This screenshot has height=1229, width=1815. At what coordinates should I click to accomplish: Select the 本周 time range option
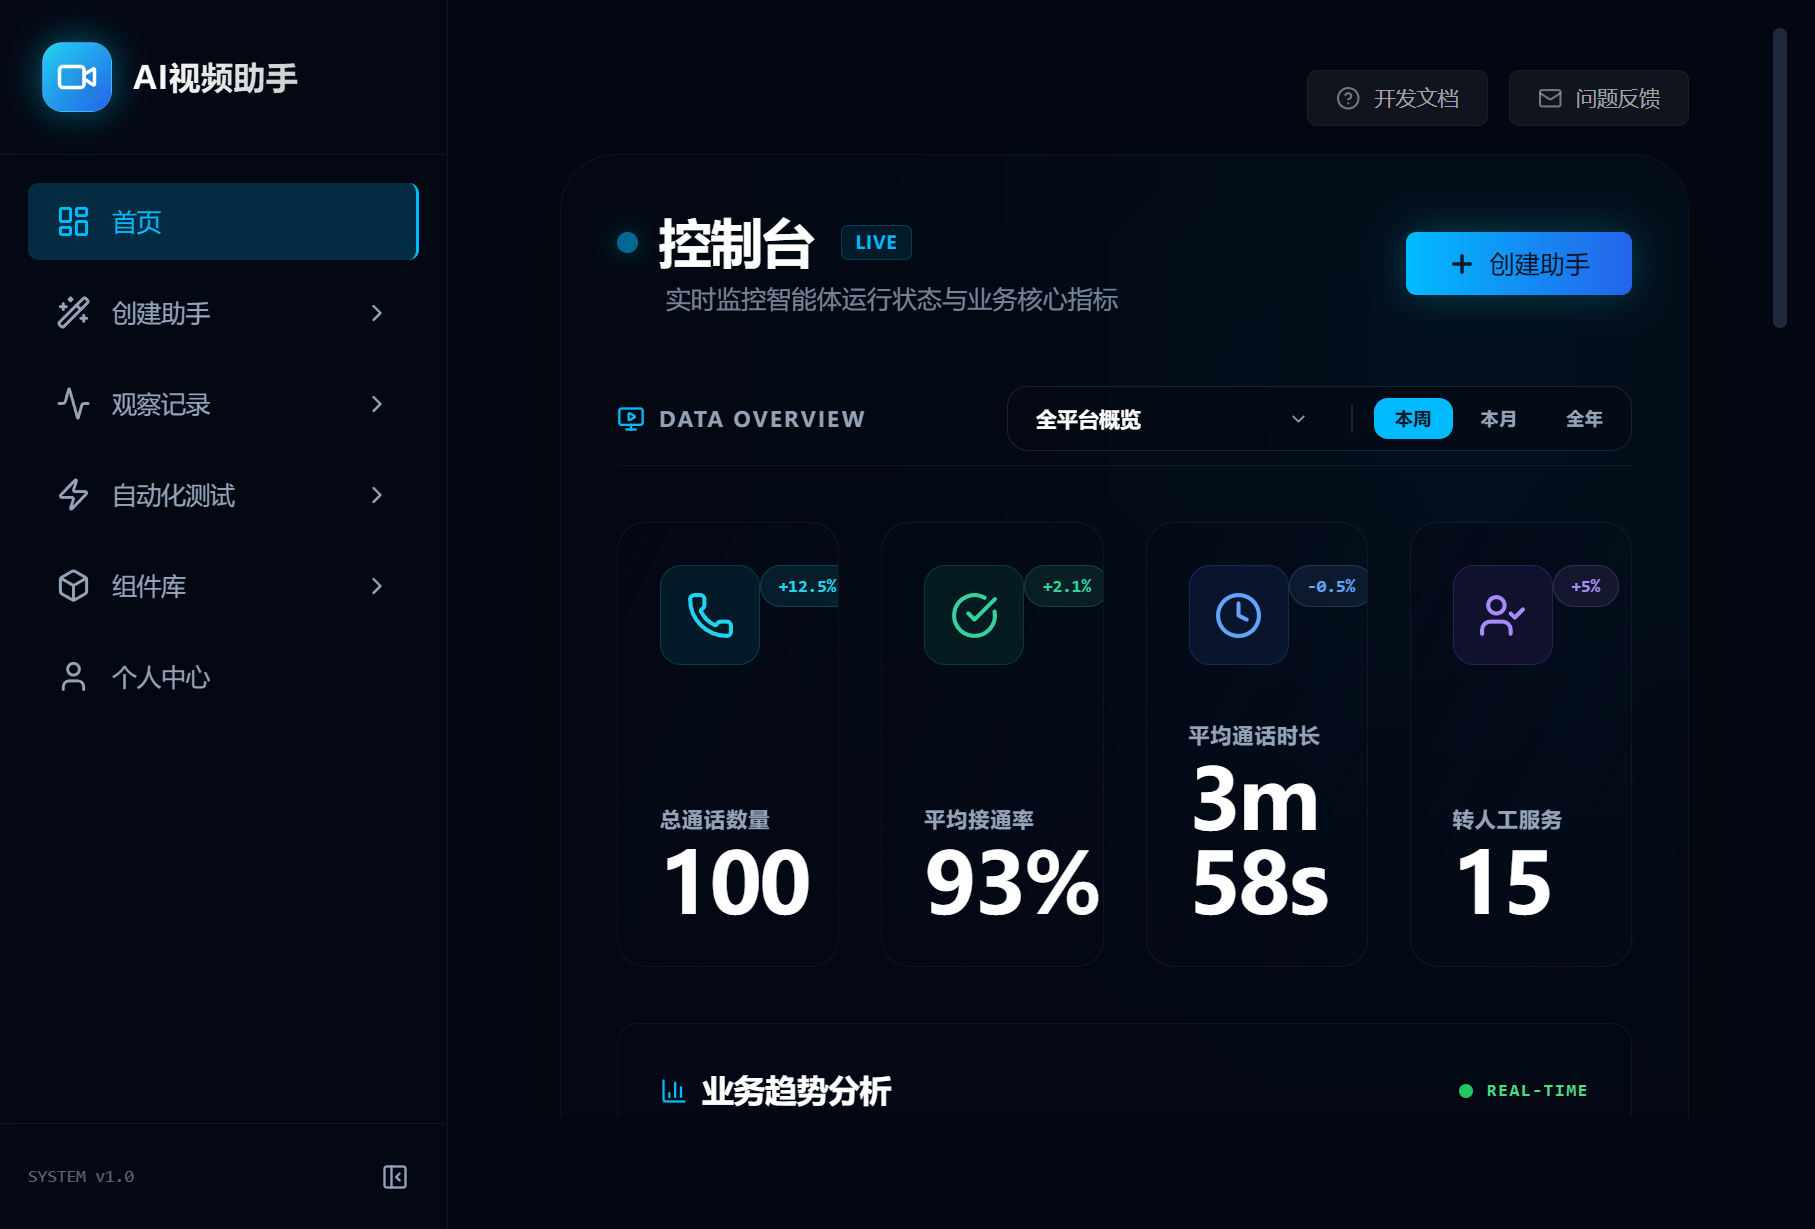pyautogui.click(x=1412, y=419)
